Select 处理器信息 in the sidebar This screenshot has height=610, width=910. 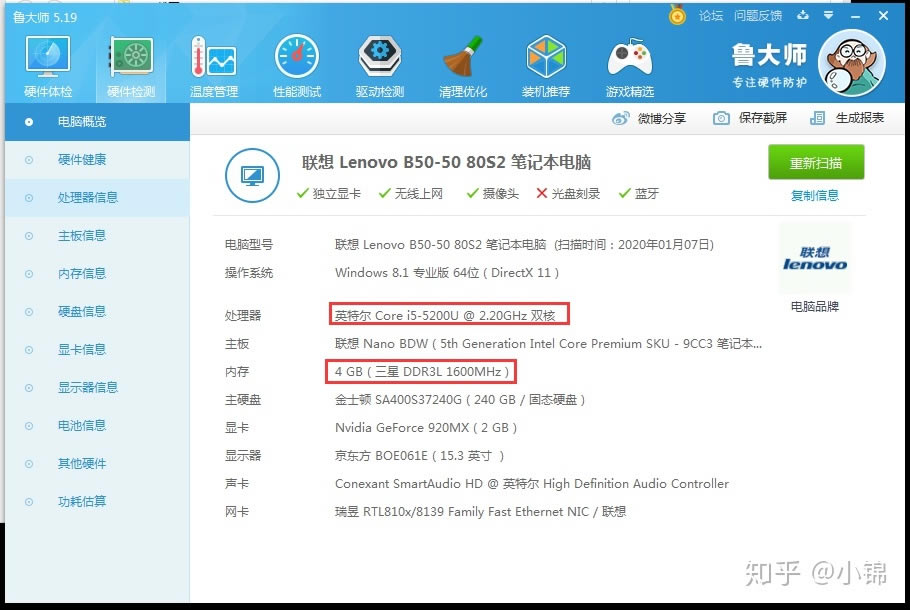pyautogui.click(x=97, y=197)
